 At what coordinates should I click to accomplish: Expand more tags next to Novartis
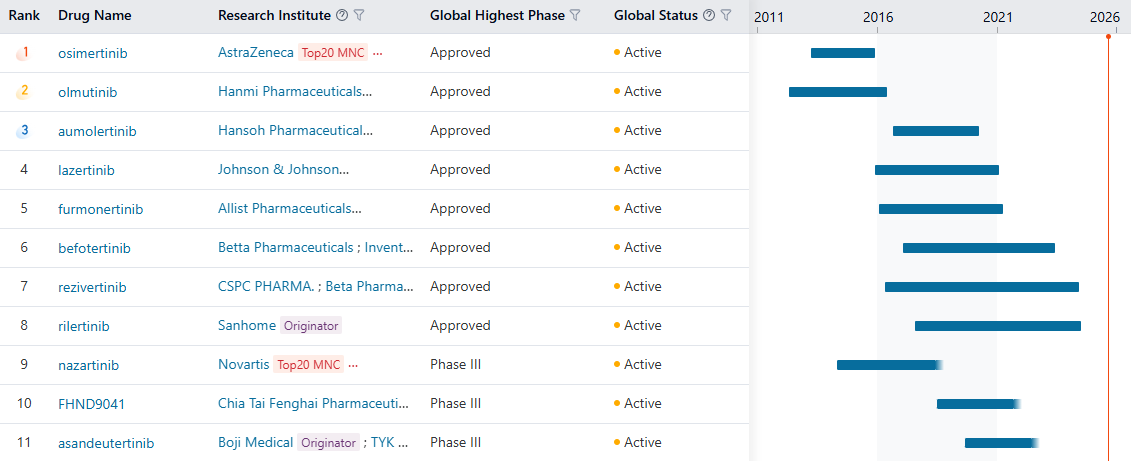coord(353,365)
